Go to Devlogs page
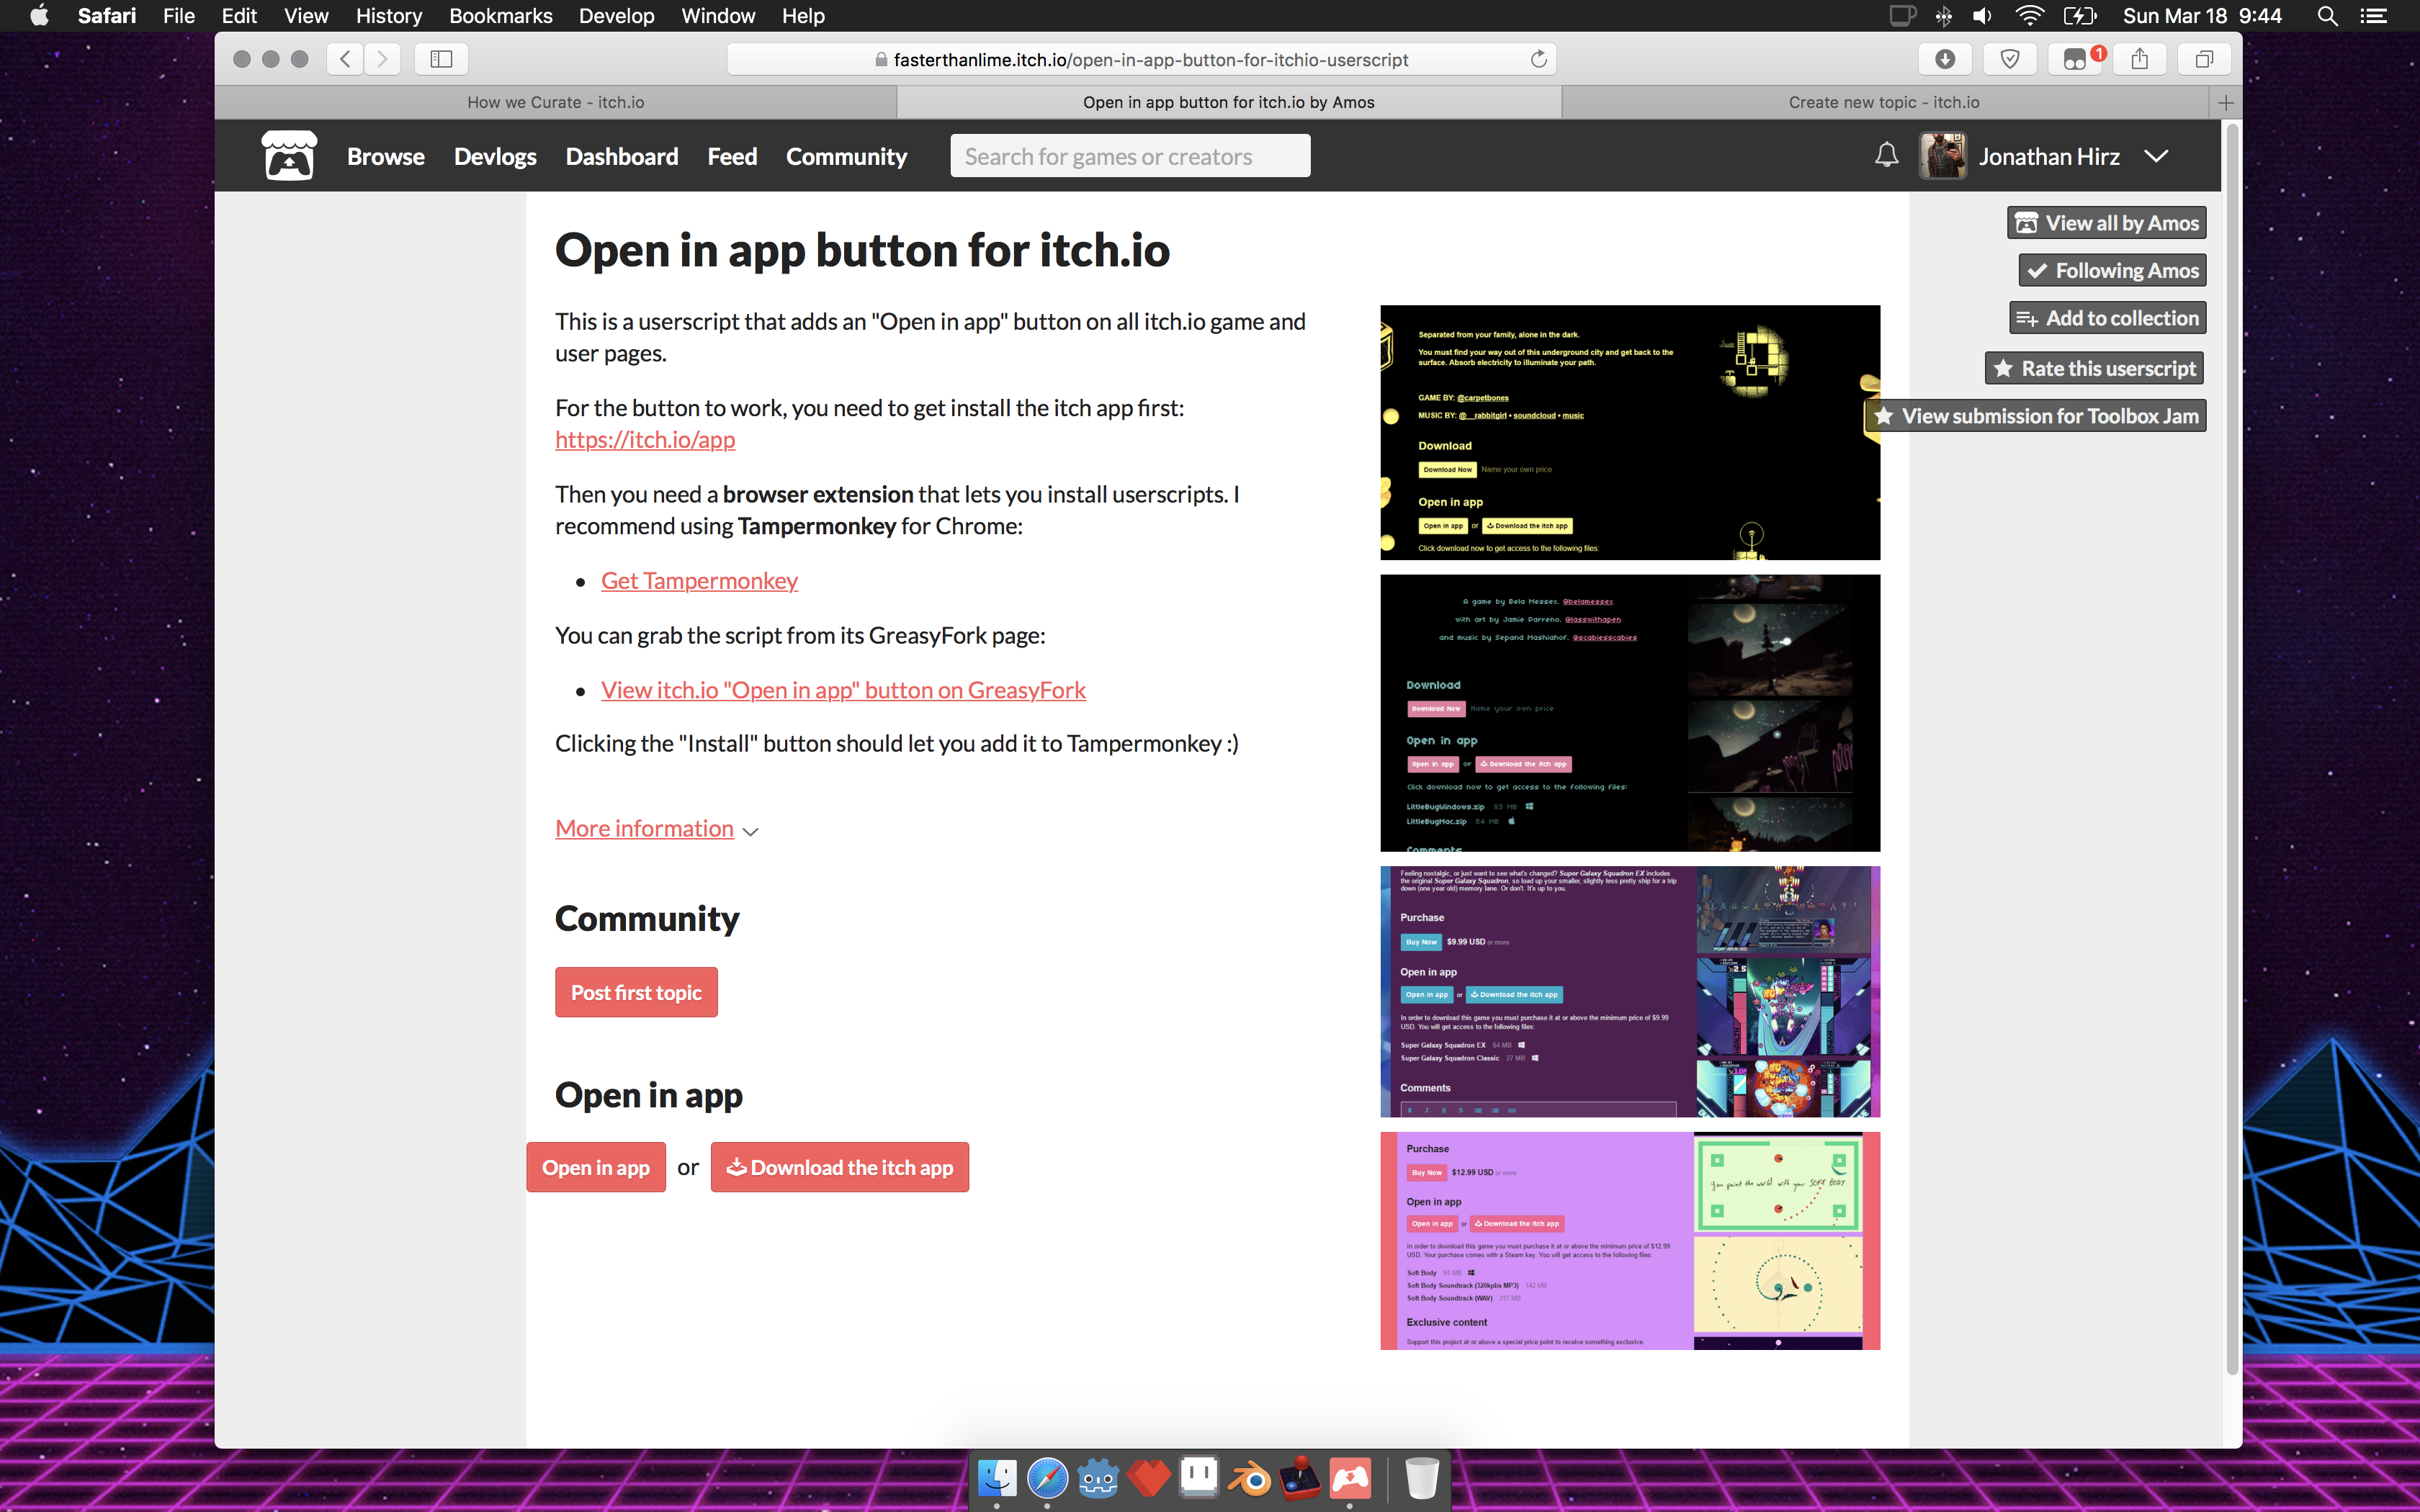 [495, 156]
